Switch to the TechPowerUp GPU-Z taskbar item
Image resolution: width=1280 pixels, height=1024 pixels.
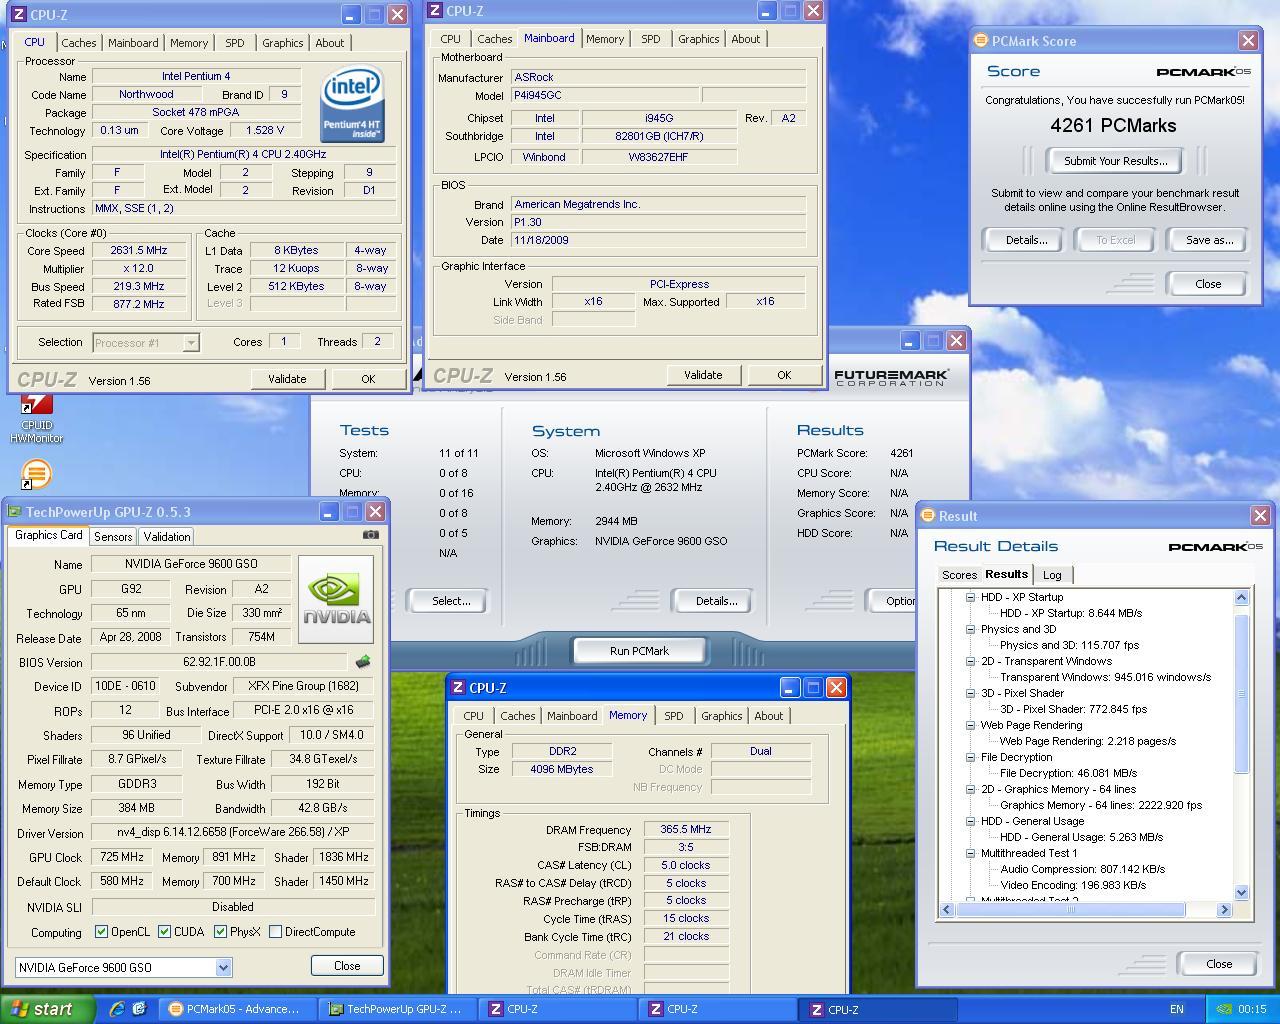[x=398, y=1009]
